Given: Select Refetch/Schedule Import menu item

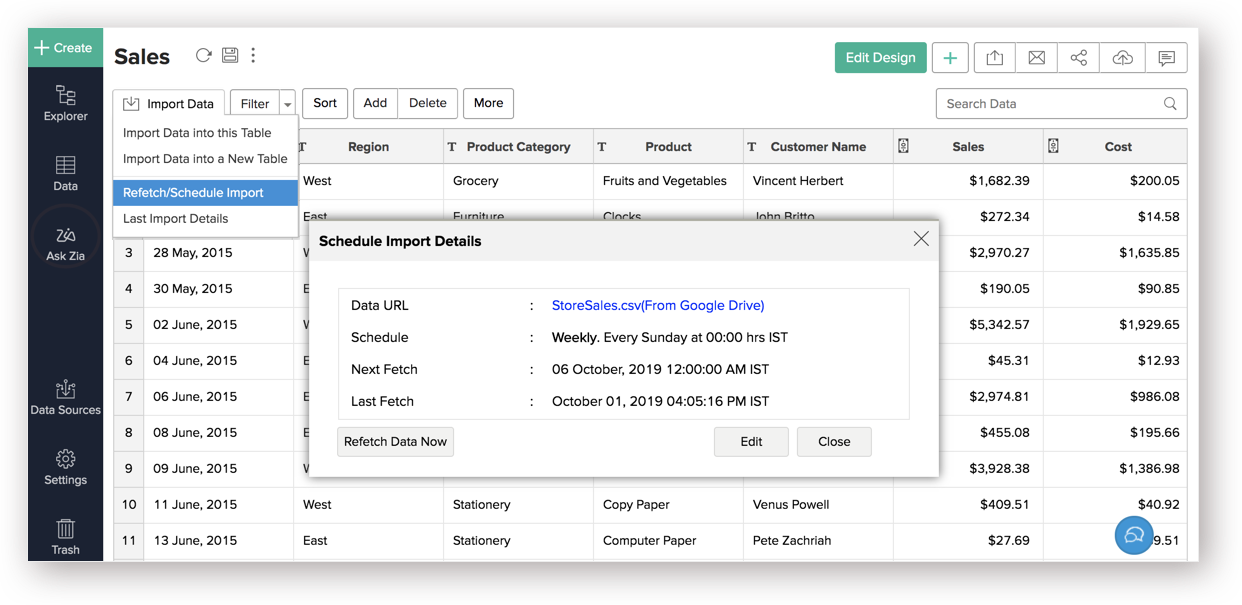Looking at the screenshot, I should tap(193, 193).
